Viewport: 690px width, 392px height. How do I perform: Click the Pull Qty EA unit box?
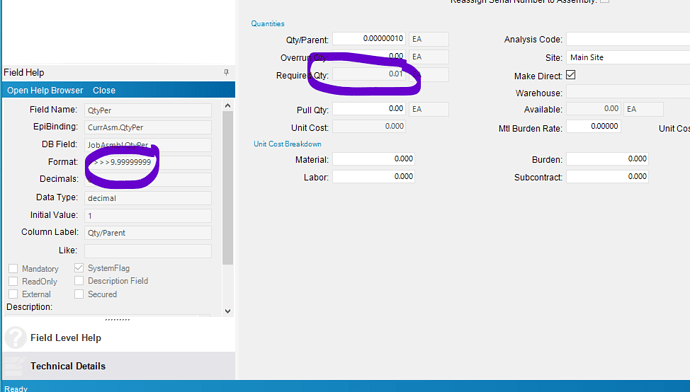[x=429, y=109]
